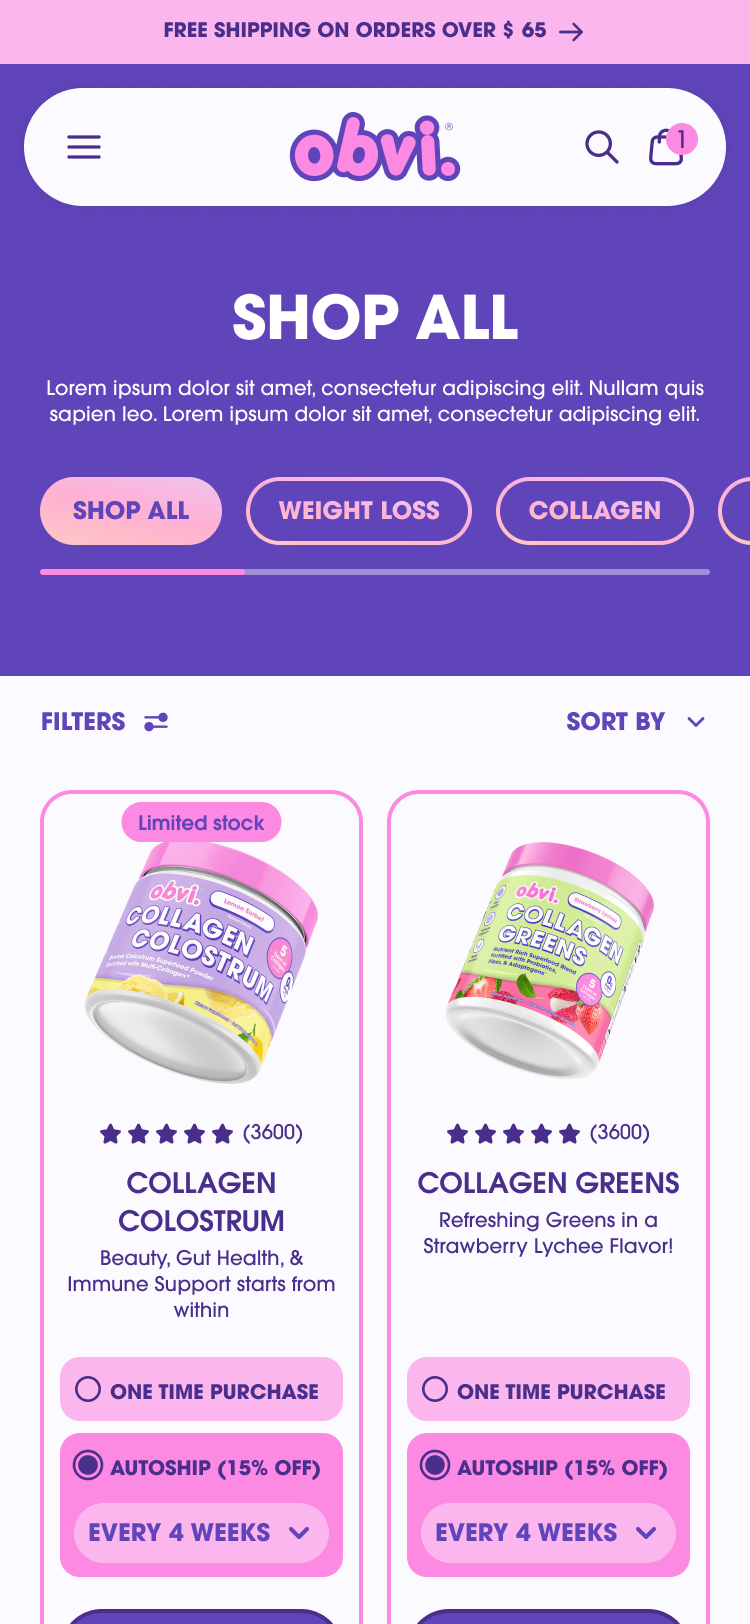Select the Collagen category tab
The image size is (750, 1624).
click(x=595, y=511)
